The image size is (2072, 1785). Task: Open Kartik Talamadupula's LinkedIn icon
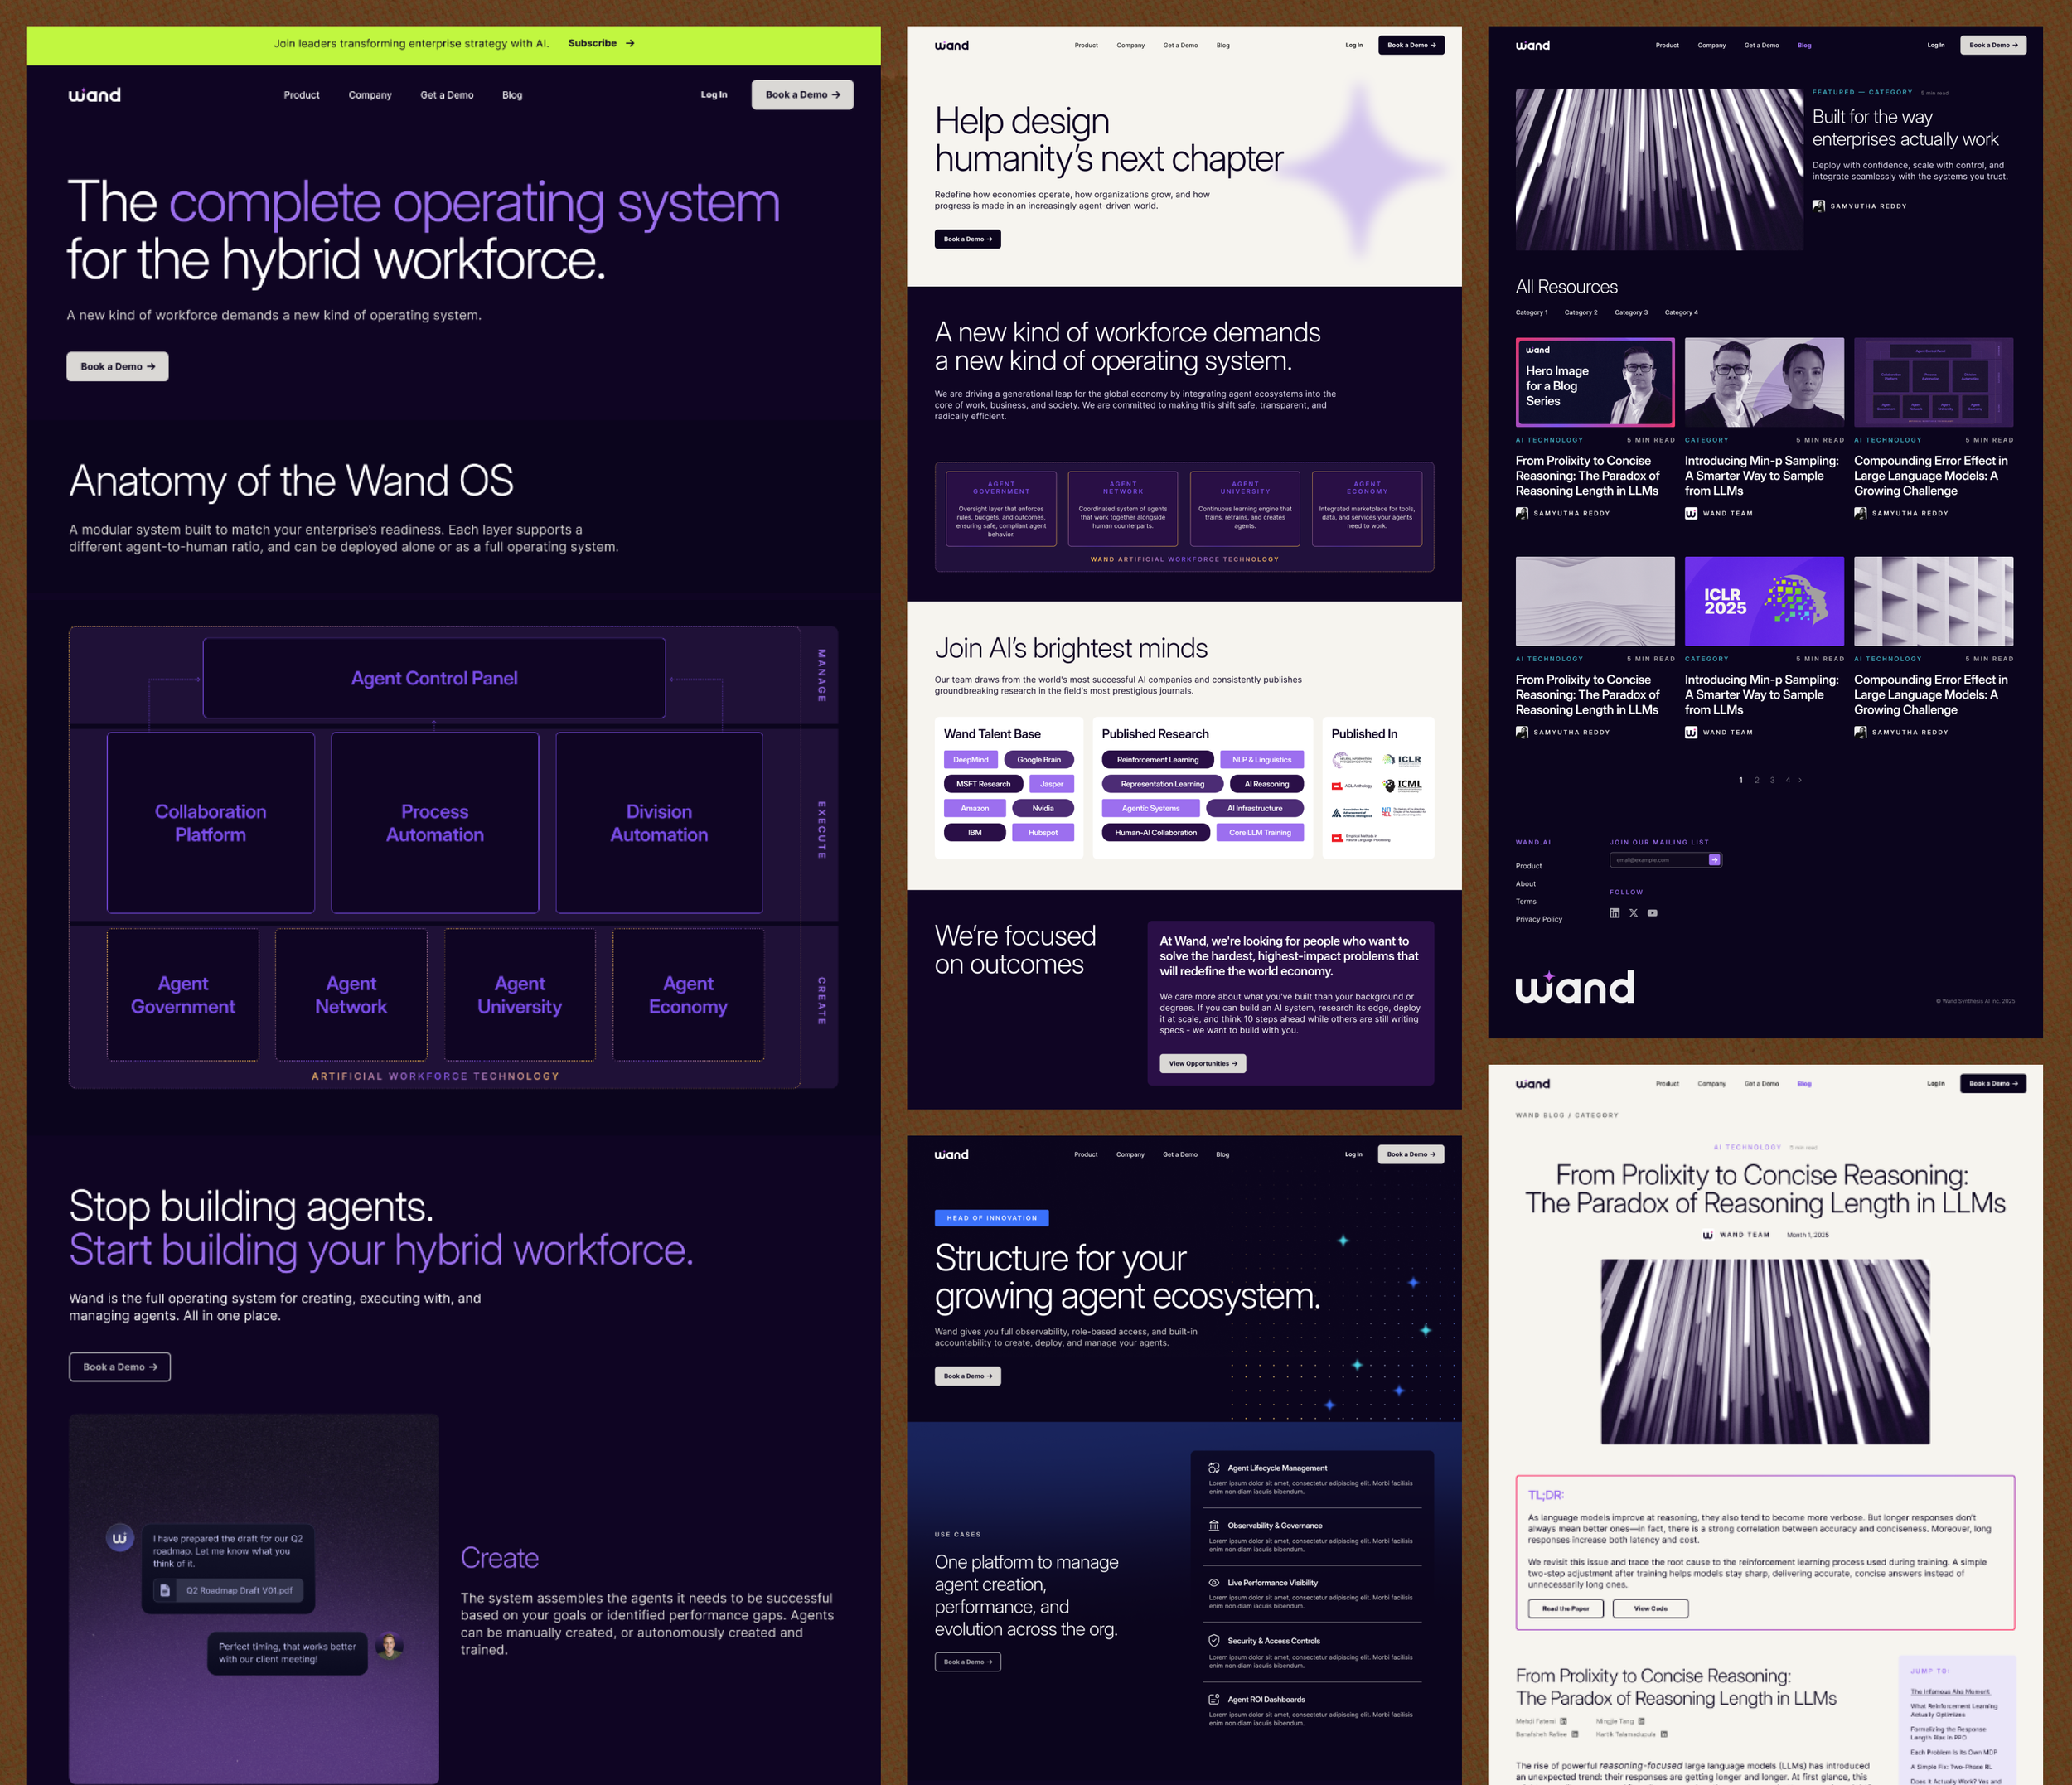pos(1665,1734)
